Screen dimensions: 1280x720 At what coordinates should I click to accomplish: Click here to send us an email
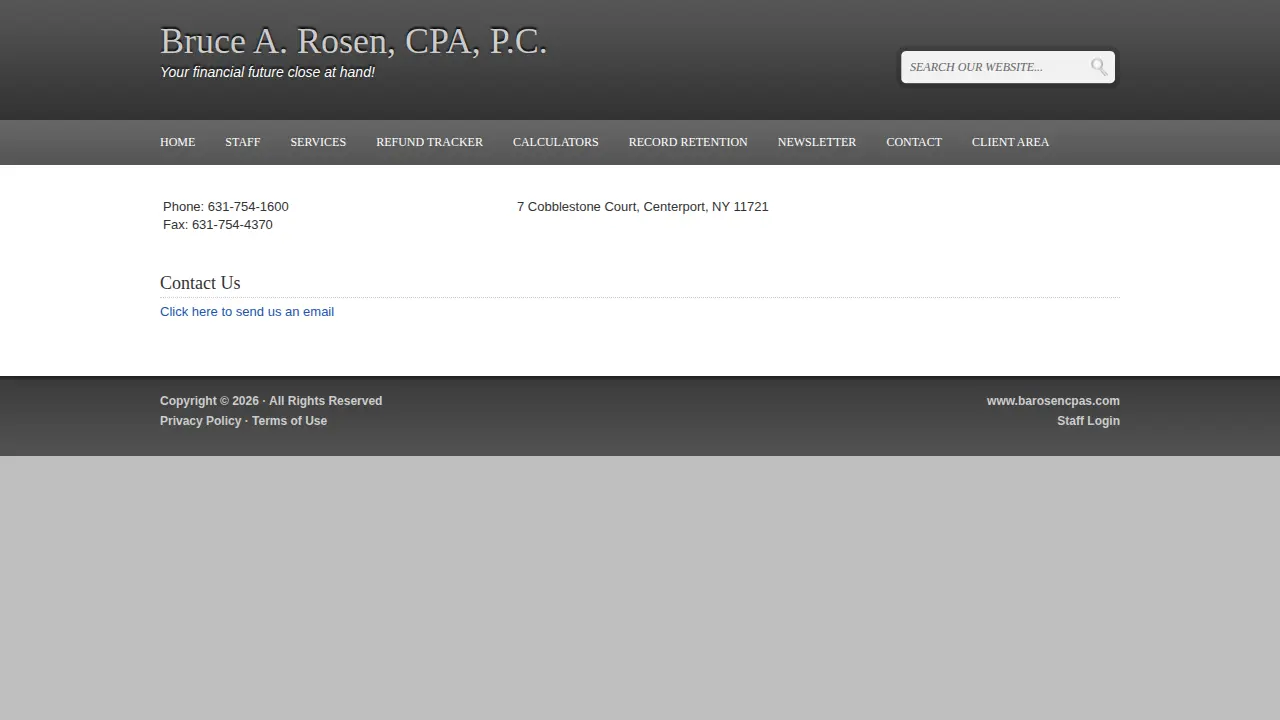[247, 312]
